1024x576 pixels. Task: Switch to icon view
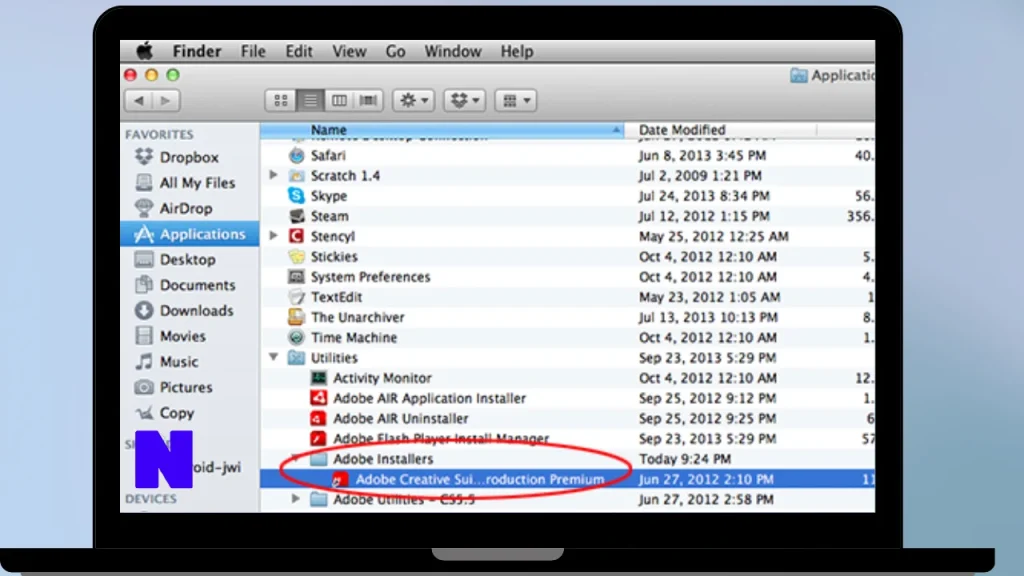[281, 101]
